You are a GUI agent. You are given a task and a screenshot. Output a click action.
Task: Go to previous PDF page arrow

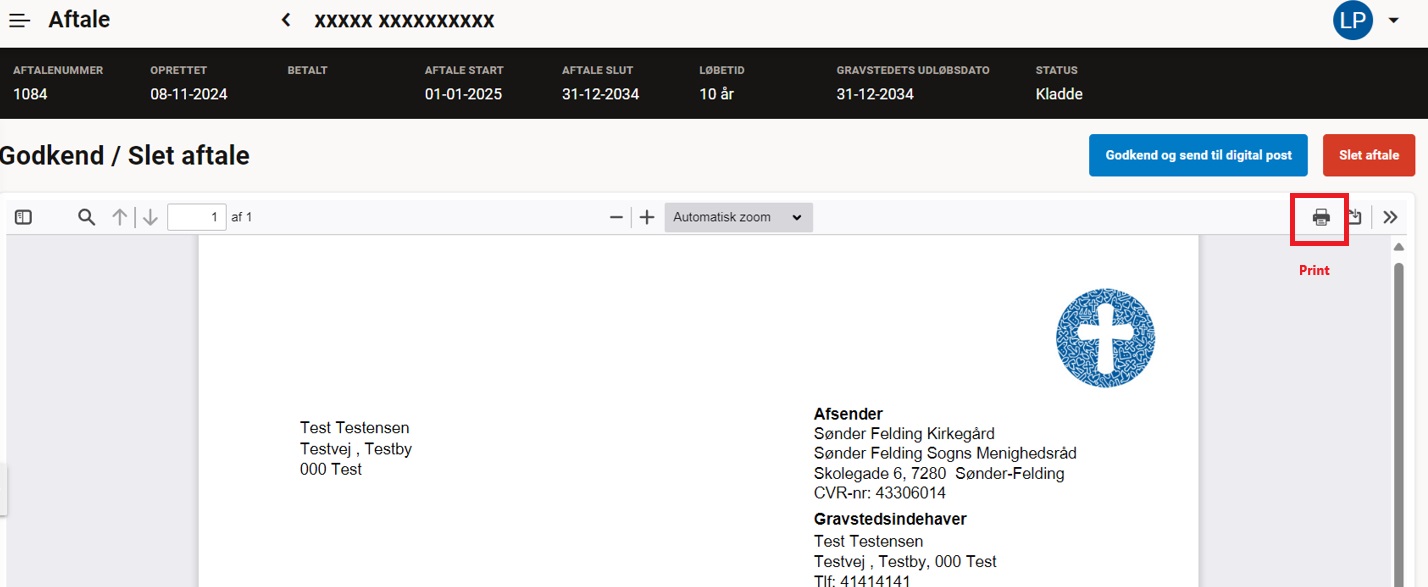(119, 217)
